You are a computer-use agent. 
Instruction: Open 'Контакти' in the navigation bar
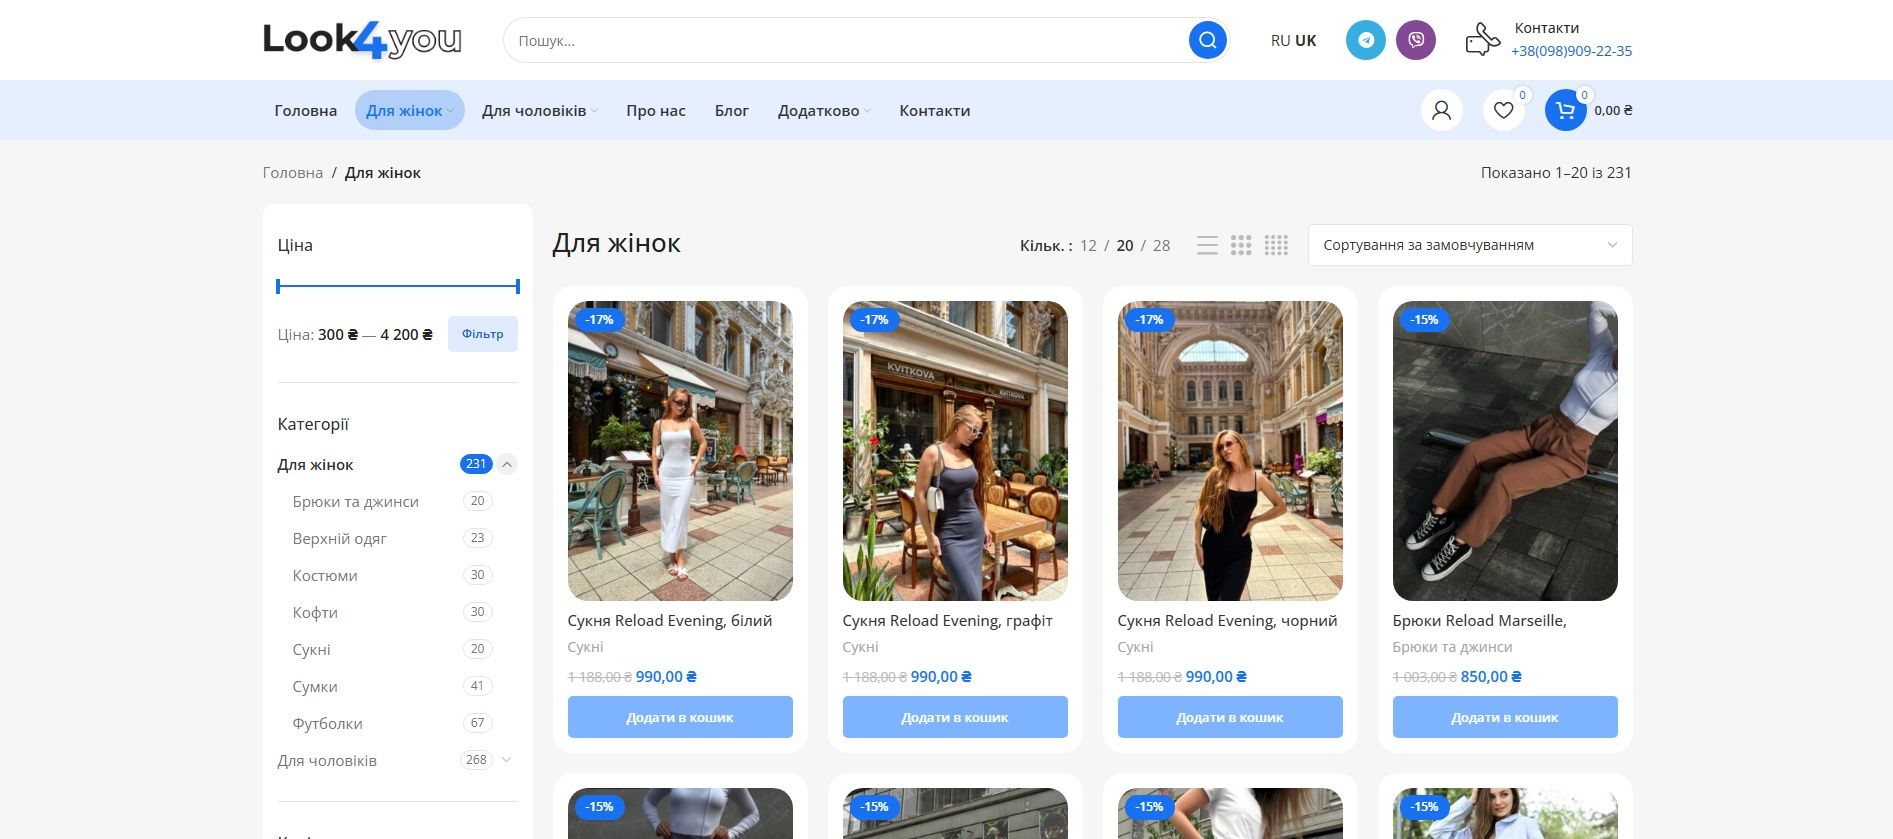click(935, 110)
